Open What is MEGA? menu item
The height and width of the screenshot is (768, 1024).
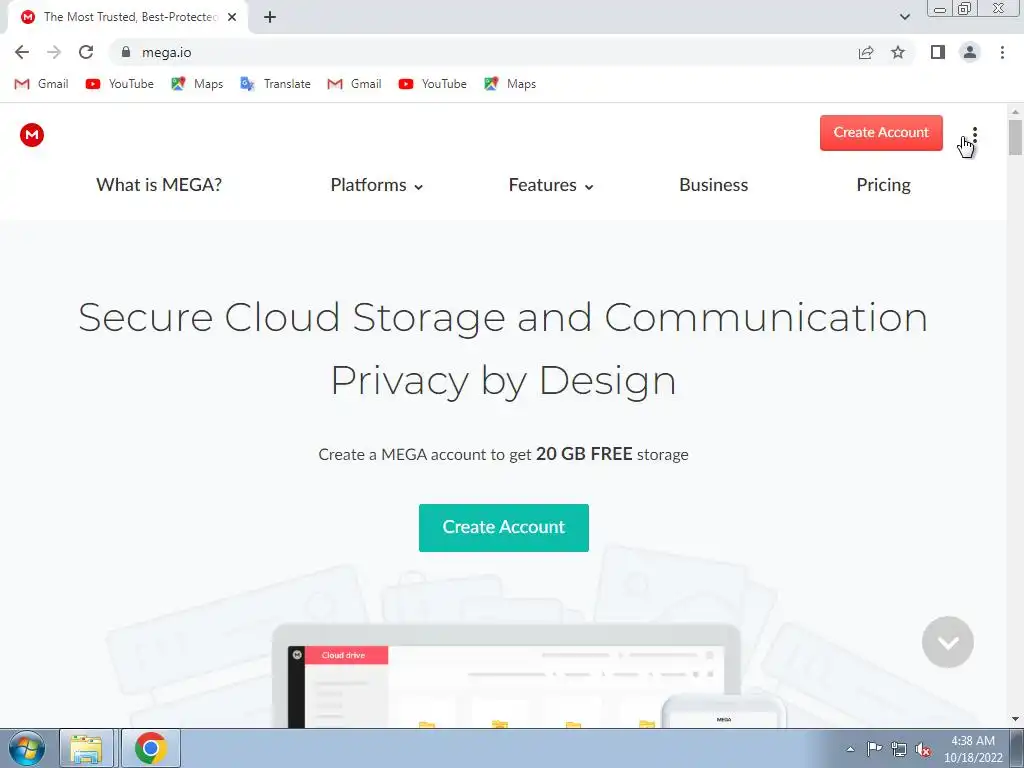pos(159,185)
